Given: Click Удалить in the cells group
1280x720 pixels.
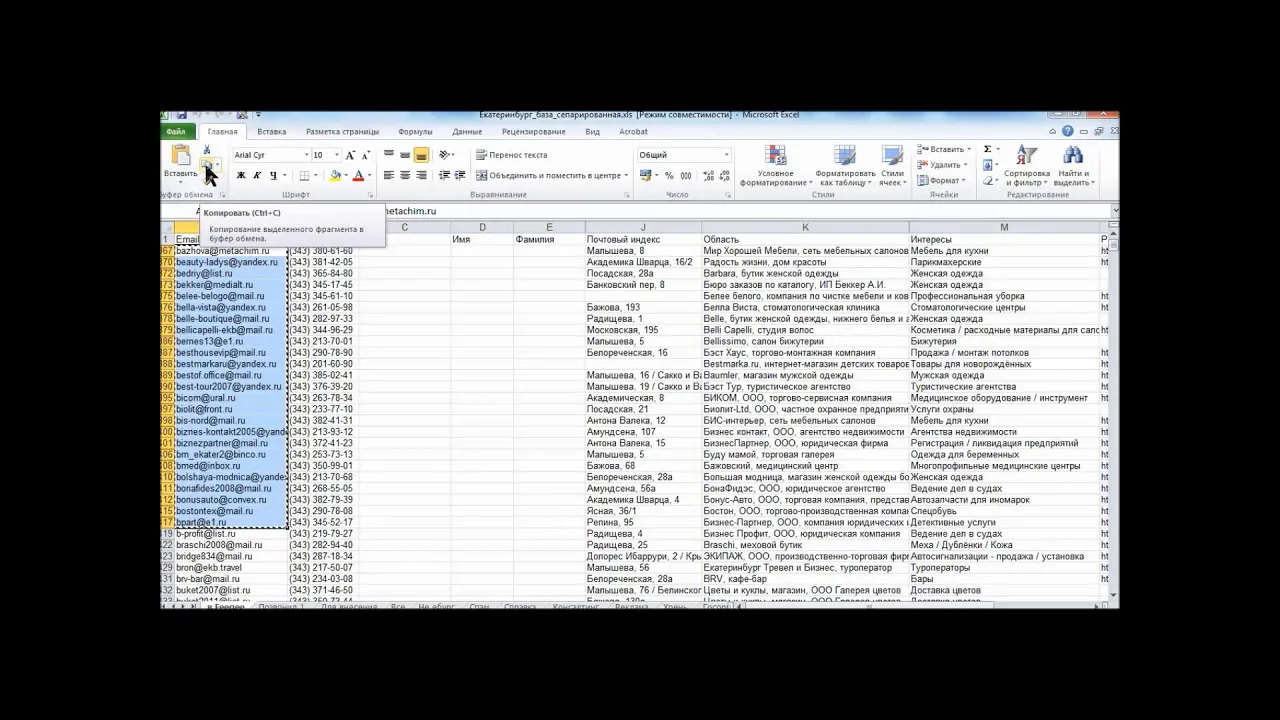Looking at the screenshot, I should click(941, 165).
